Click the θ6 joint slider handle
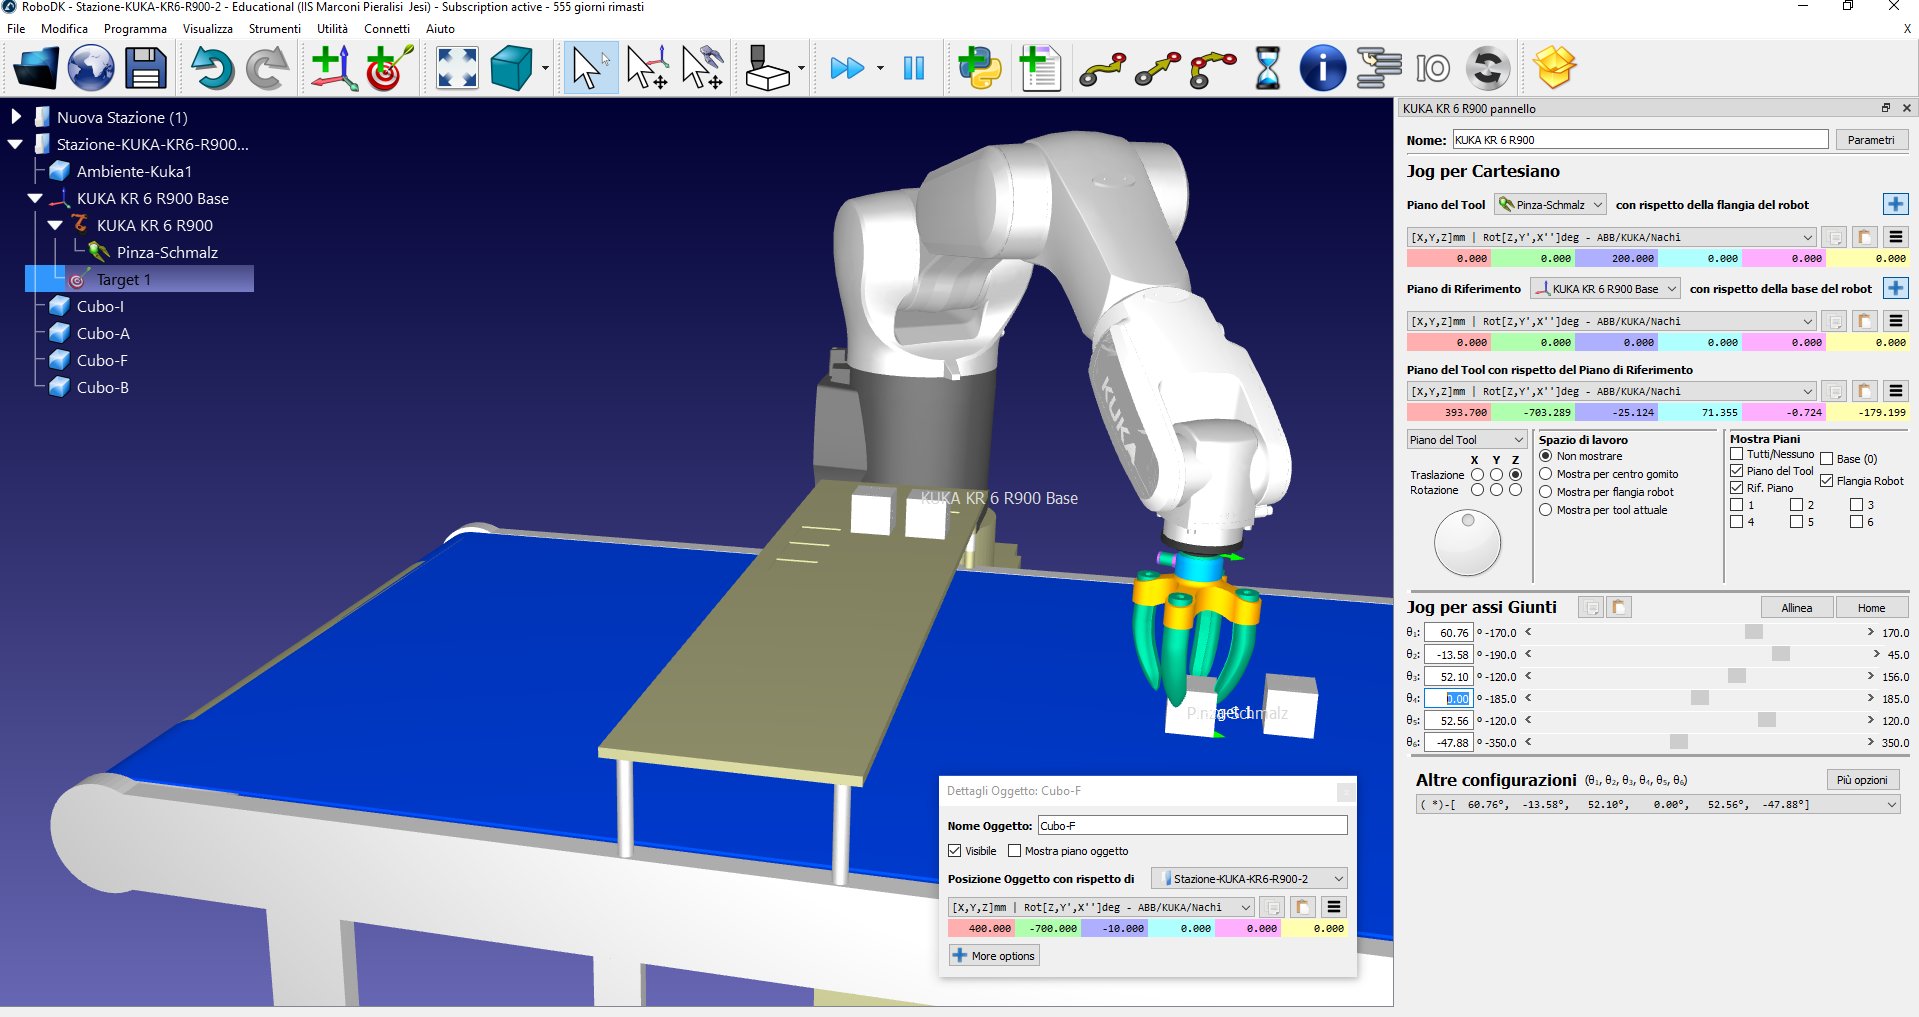The width and height of the screenshot is (1919, 1017). click(x=1679, y=742)
